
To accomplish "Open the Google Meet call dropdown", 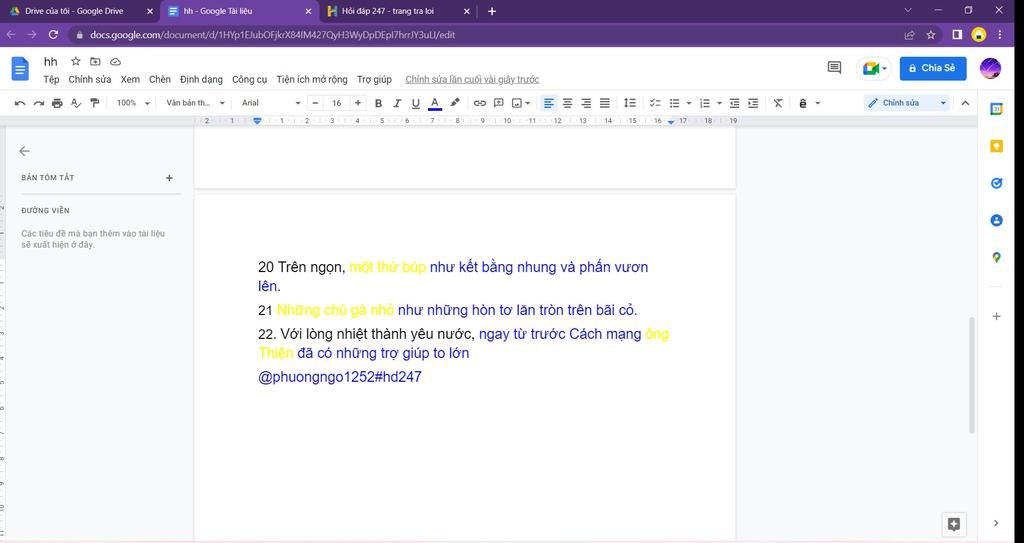I will (x=873, y=68).
